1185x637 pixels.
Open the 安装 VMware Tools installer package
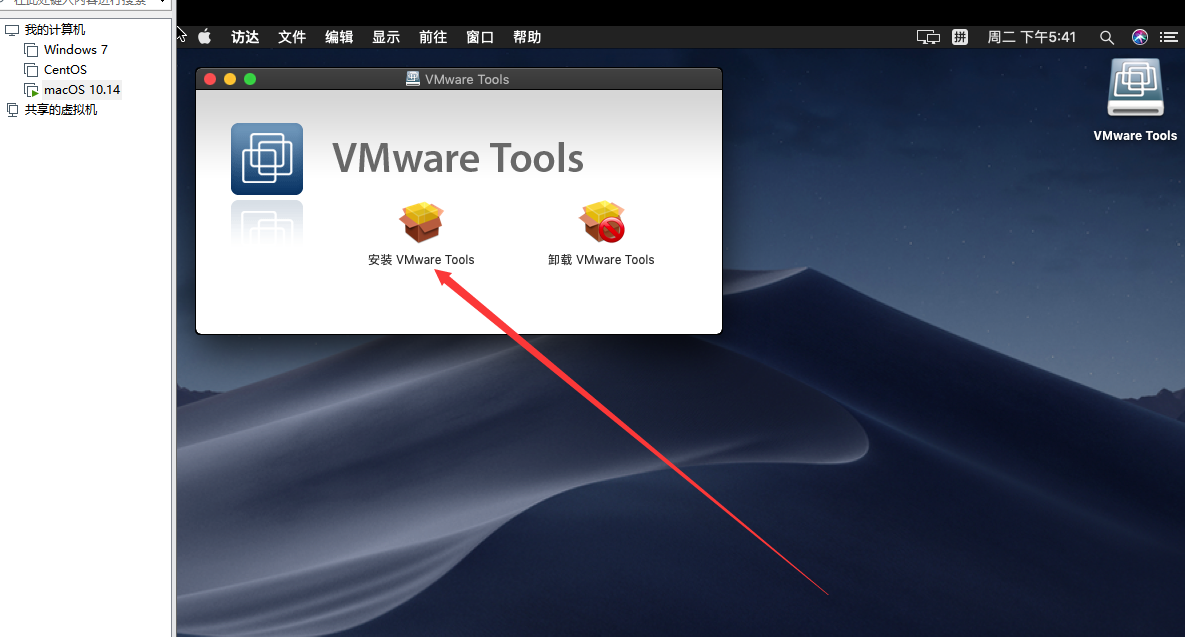pyautogui.click(x=421, y=222)
